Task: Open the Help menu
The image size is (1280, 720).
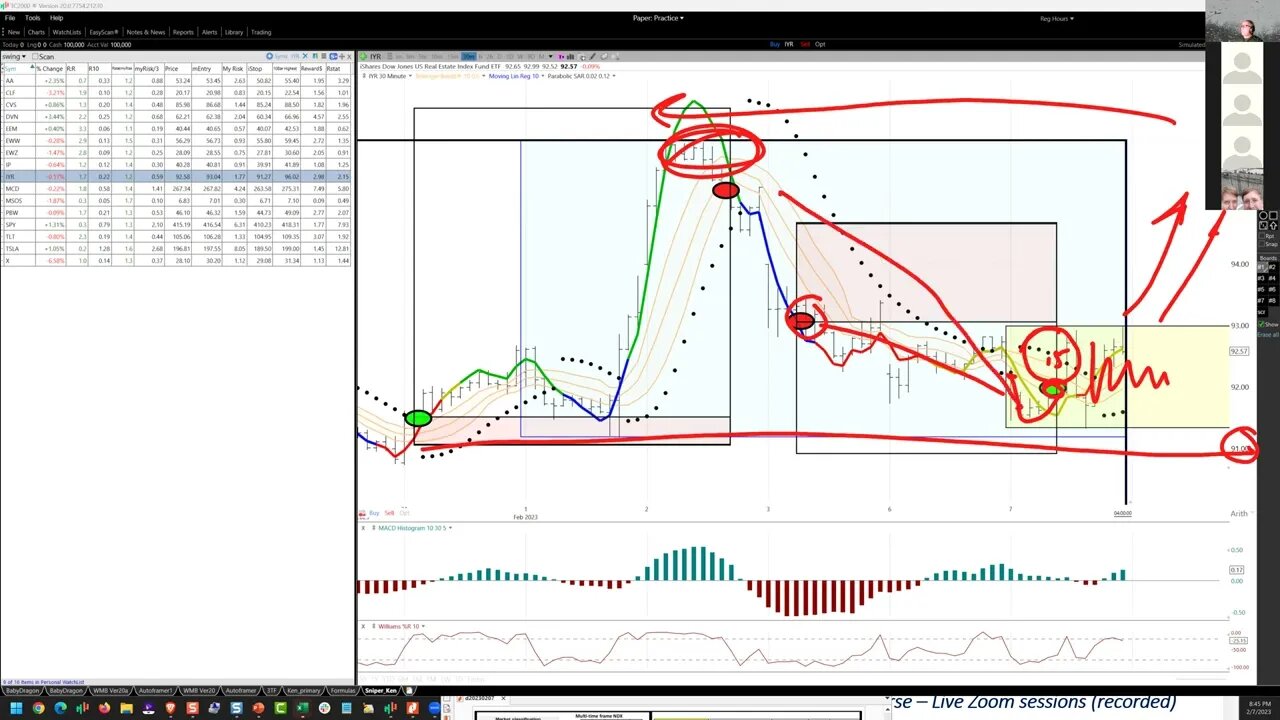Action: 56,18
